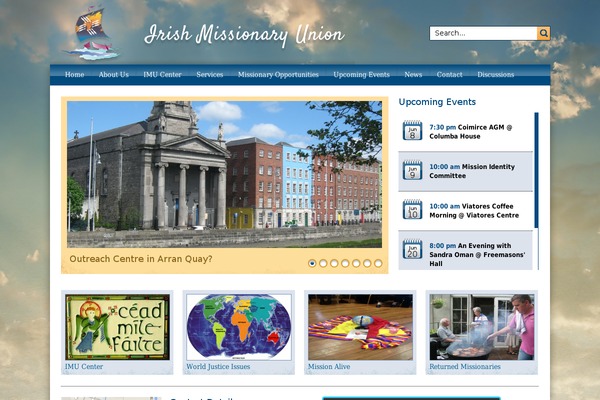600x400 pixels.
Task: Click the Irish Missionary Union ship logo
Action: pyautogui.click(x=91, y=33)
